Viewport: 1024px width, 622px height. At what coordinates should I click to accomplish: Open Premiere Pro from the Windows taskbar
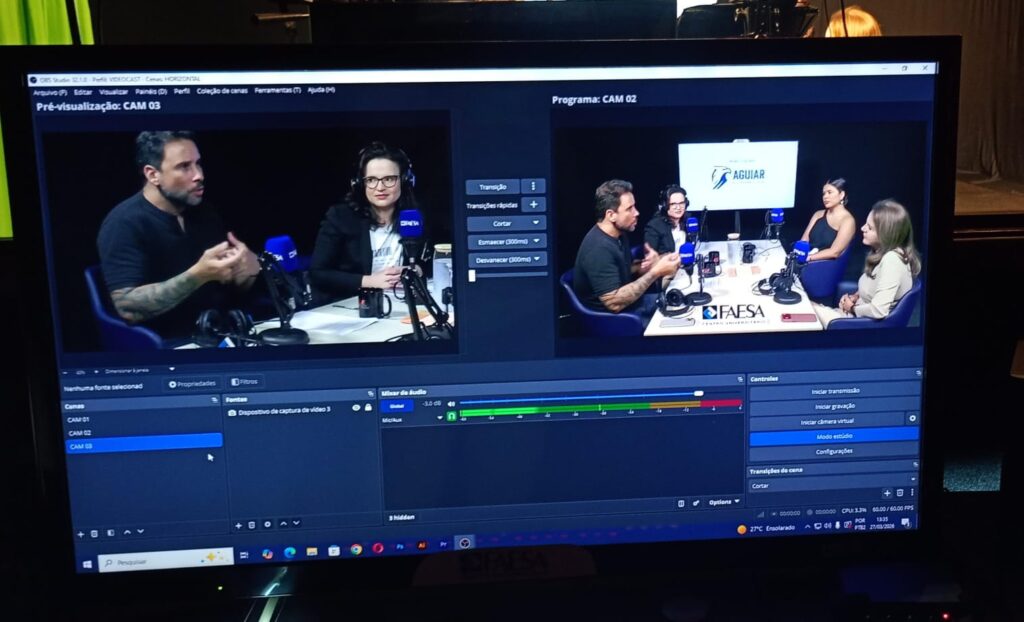click(444, 546)
